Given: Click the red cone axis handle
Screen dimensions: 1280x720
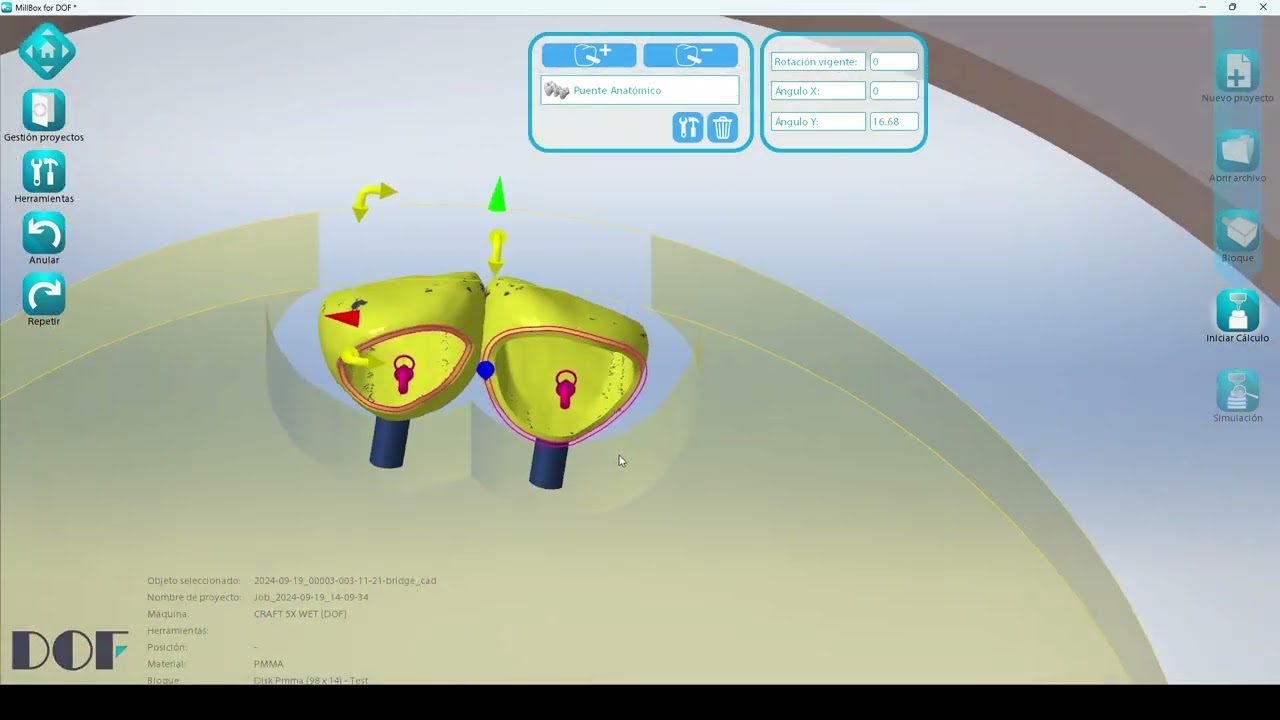Looking at the screenshot, I should 342,318.
